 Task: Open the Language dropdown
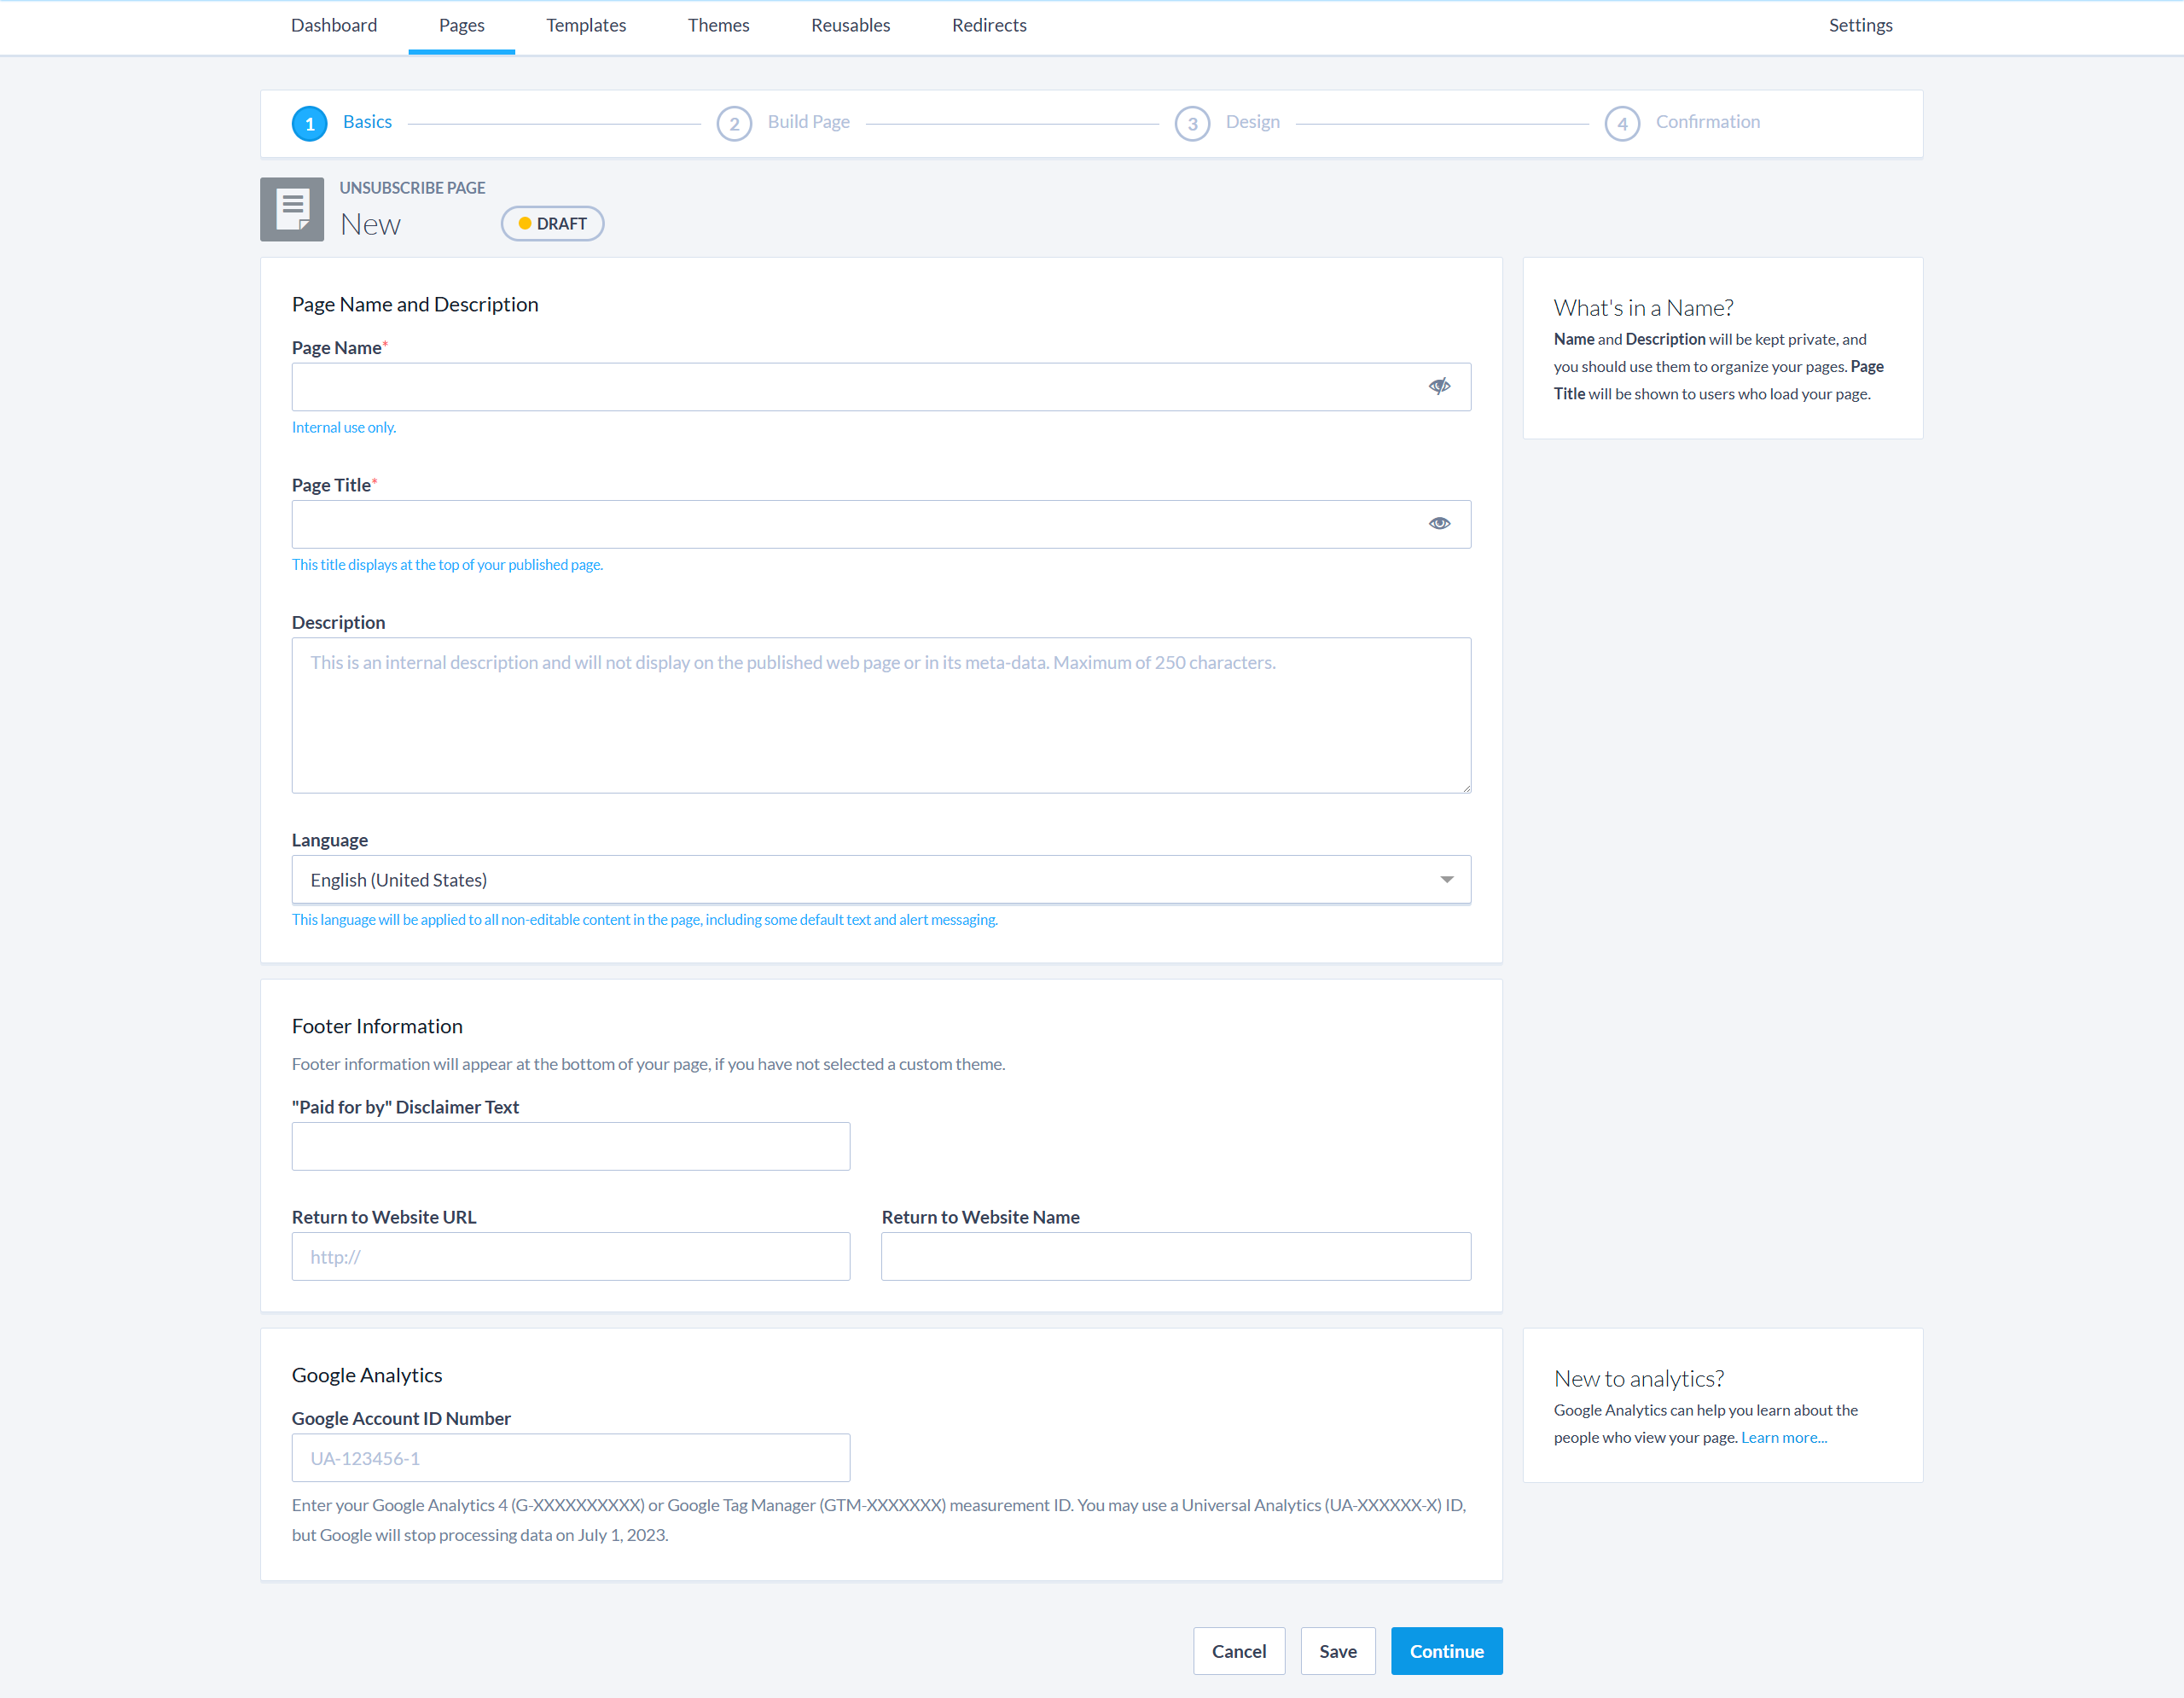tap(881, 879)
